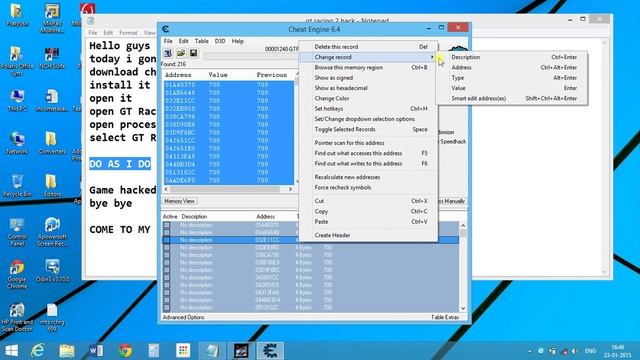The height and width of the screenshot is (360, 640).
Task: Choose Show as hexadecimal in context menu
Action: pyautogui.click(x=368, y=88)
